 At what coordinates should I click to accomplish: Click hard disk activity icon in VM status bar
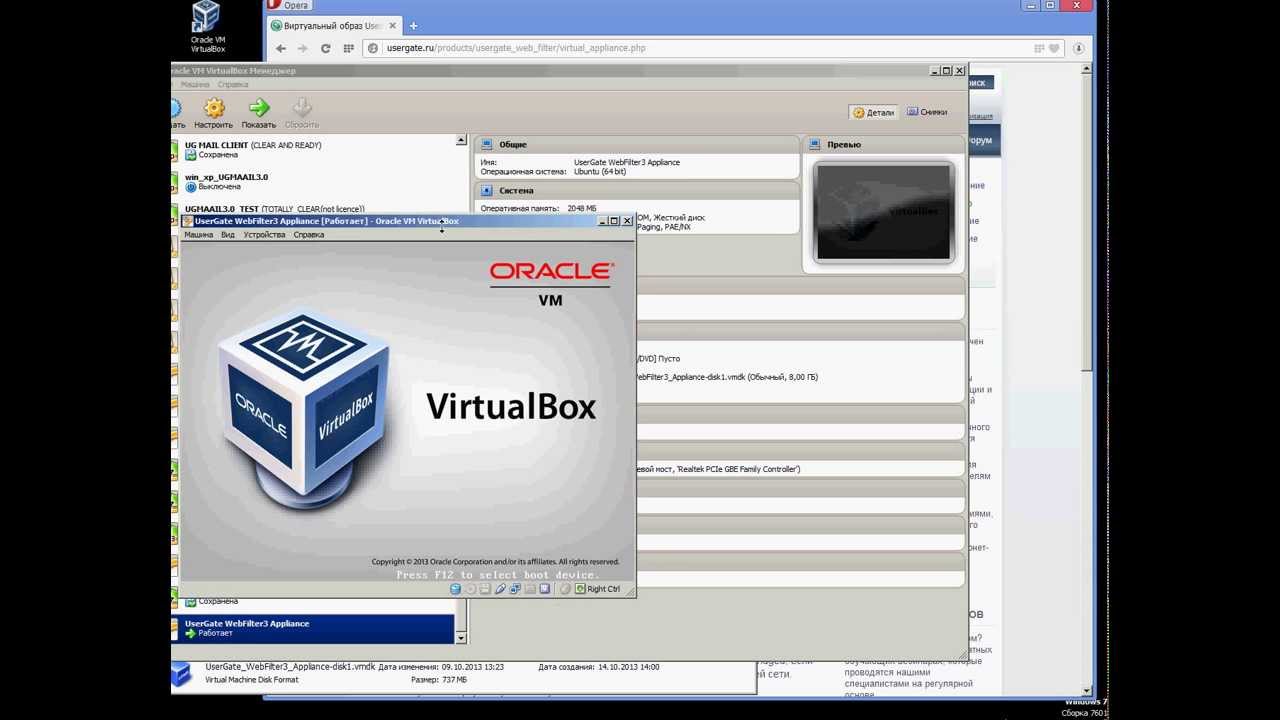455,589
